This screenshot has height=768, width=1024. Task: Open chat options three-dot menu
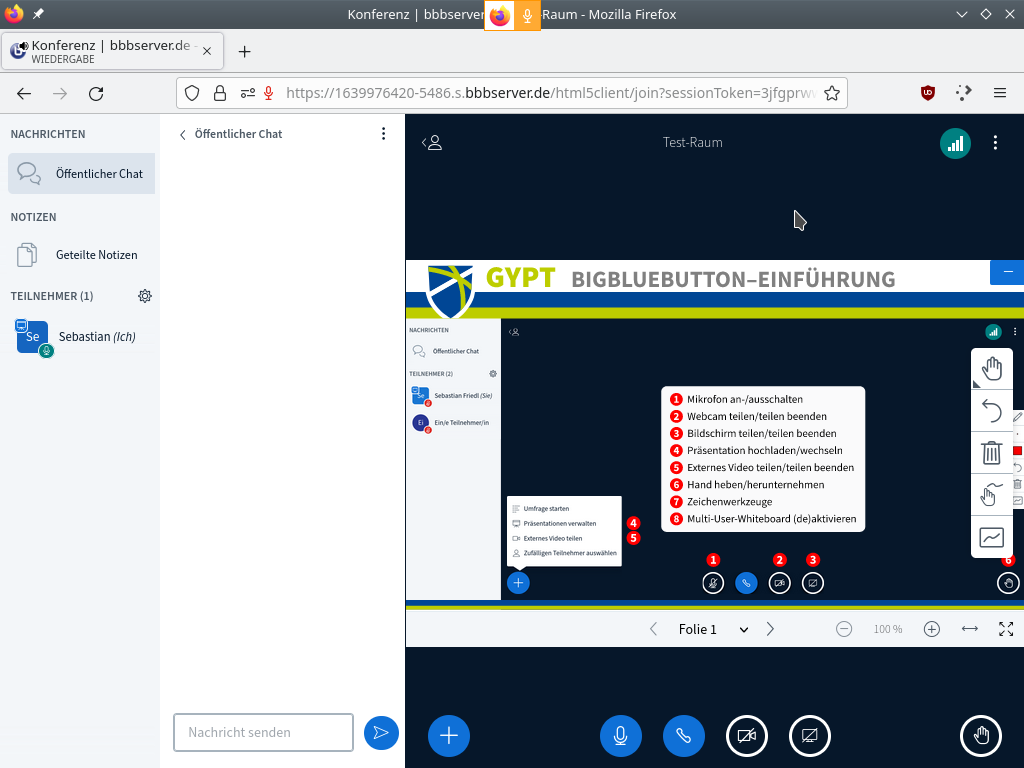[384, 134]
